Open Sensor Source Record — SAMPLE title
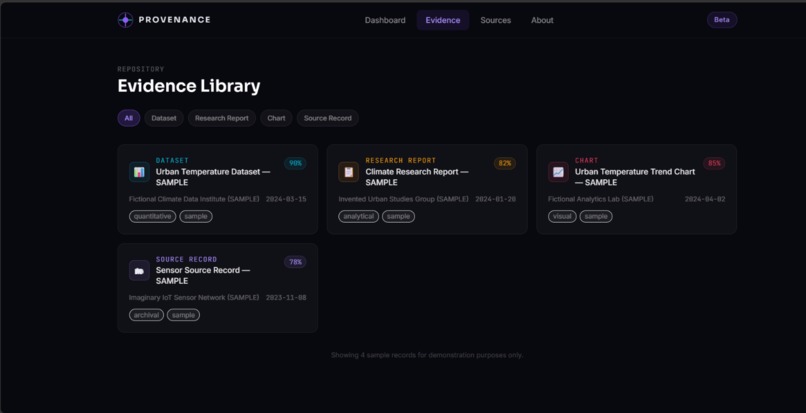 click(203, 276)
